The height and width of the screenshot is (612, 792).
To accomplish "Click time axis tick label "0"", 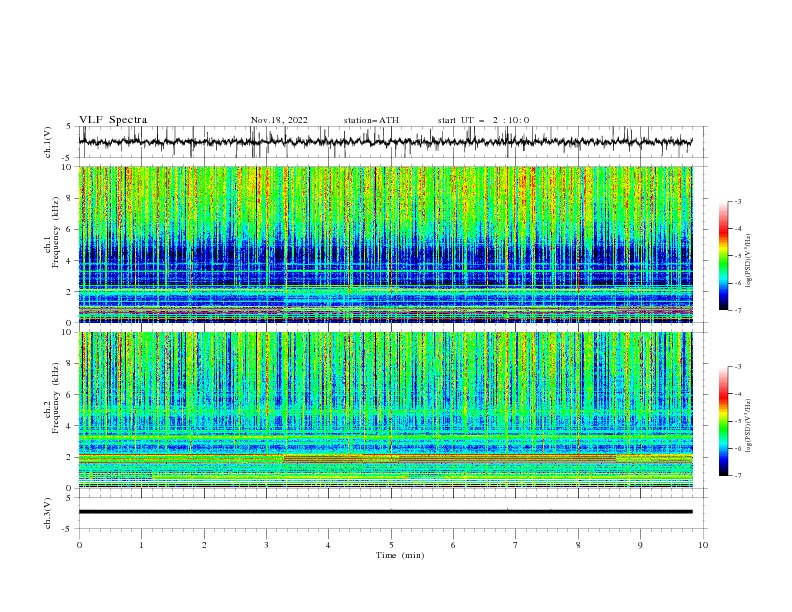I will [79, 545].
